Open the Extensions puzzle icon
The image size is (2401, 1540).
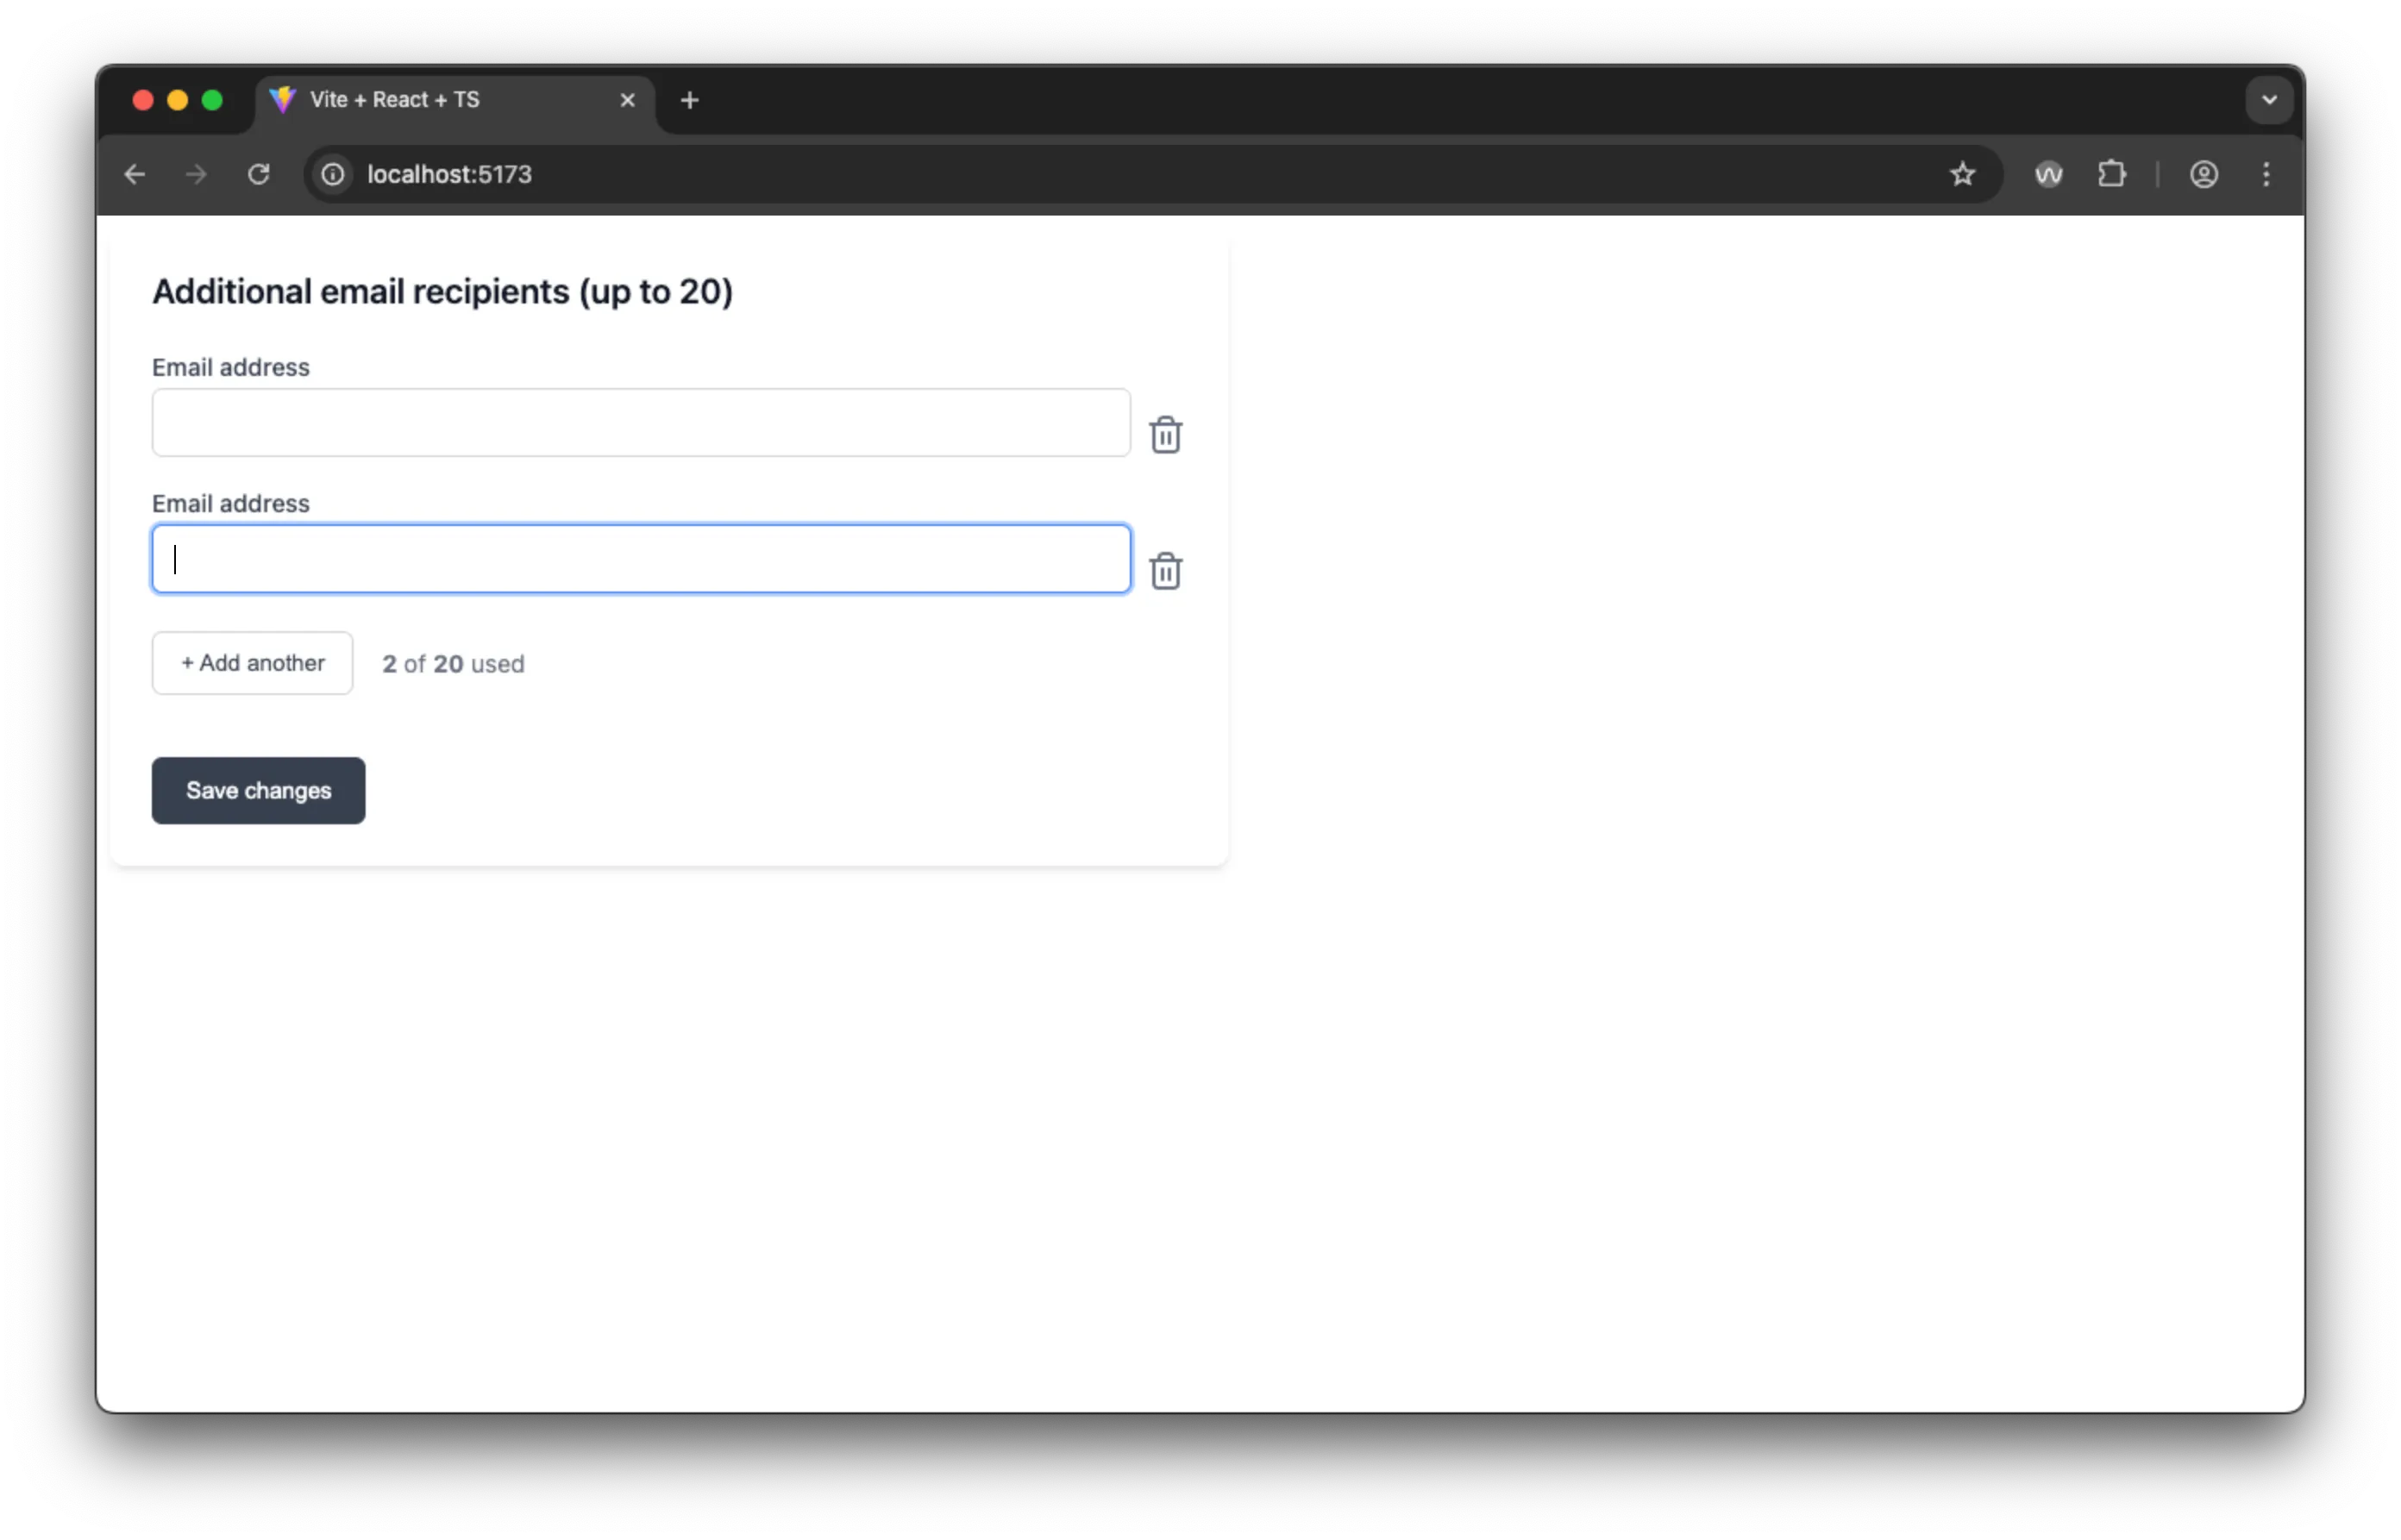click(2111, 174)
